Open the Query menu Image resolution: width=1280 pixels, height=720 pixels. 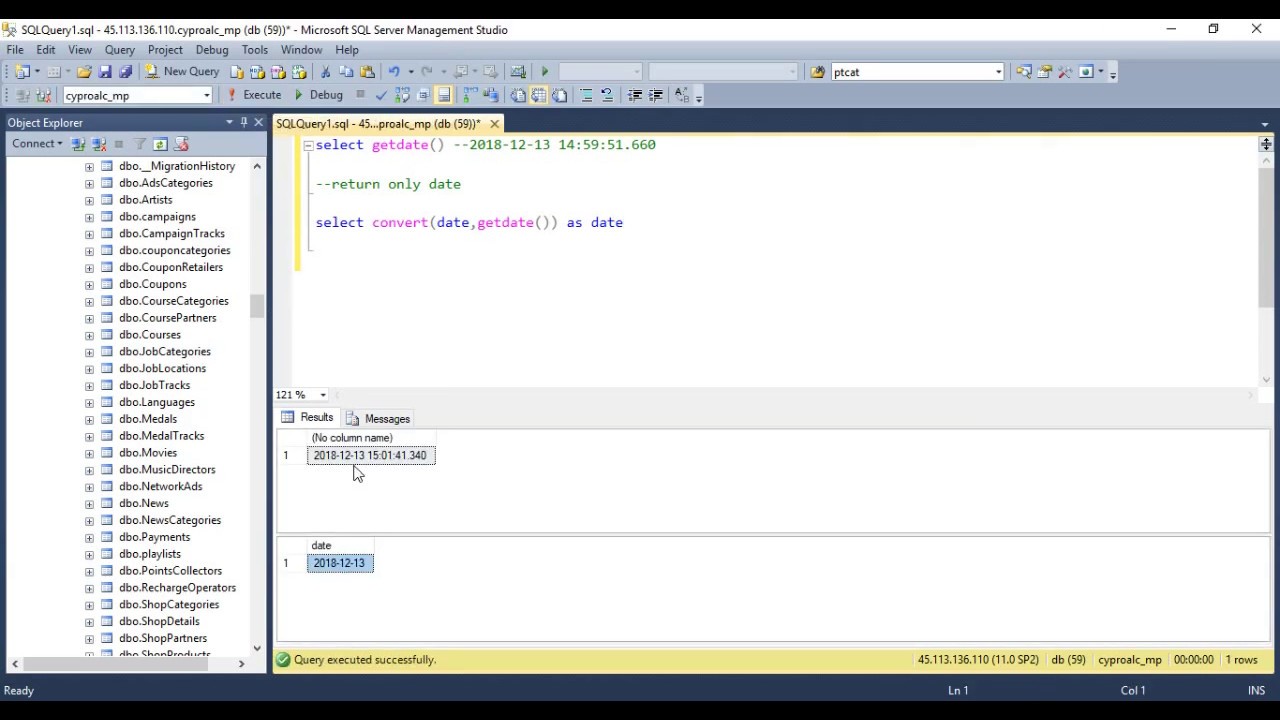(119, 50)
